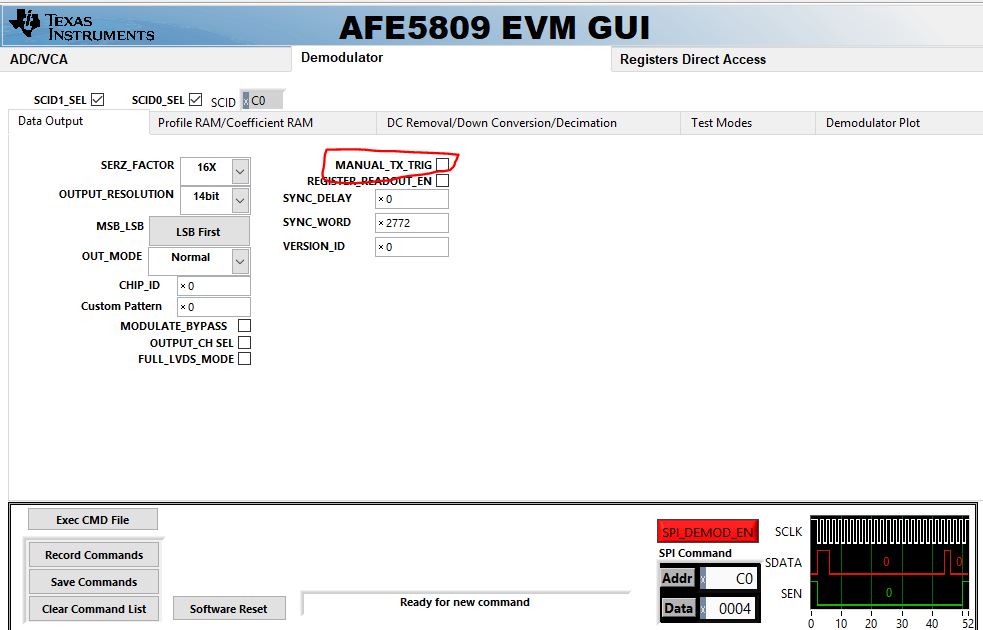
Task: Select the Demodulator tab
Action: click(x=451, y=58)
